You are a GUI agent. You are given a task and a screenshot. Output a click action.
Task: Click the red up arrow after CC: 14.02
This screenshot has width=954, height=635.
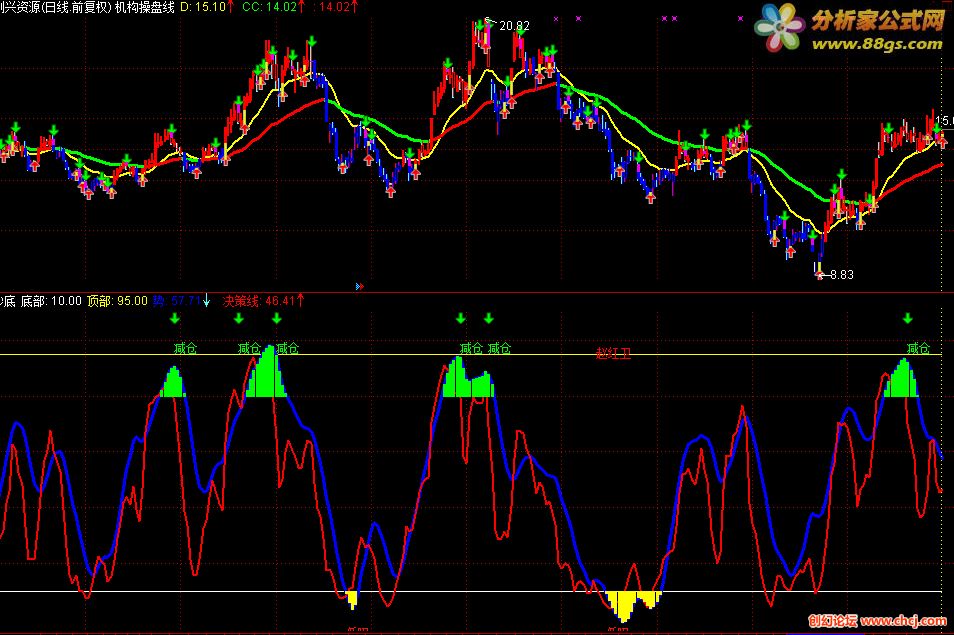(301, 7)
